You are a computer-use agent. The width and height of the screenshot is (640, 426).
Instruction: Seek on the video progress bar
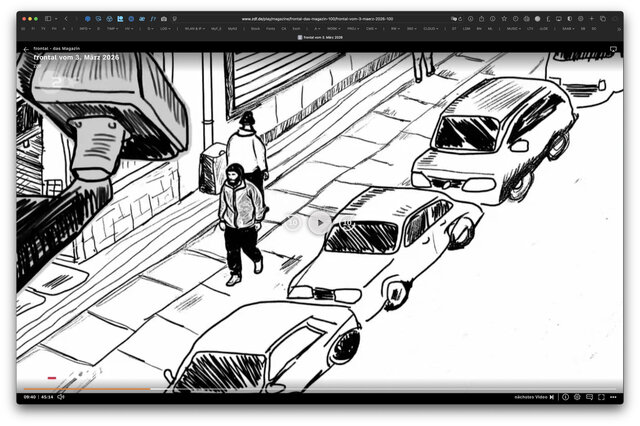300,388
